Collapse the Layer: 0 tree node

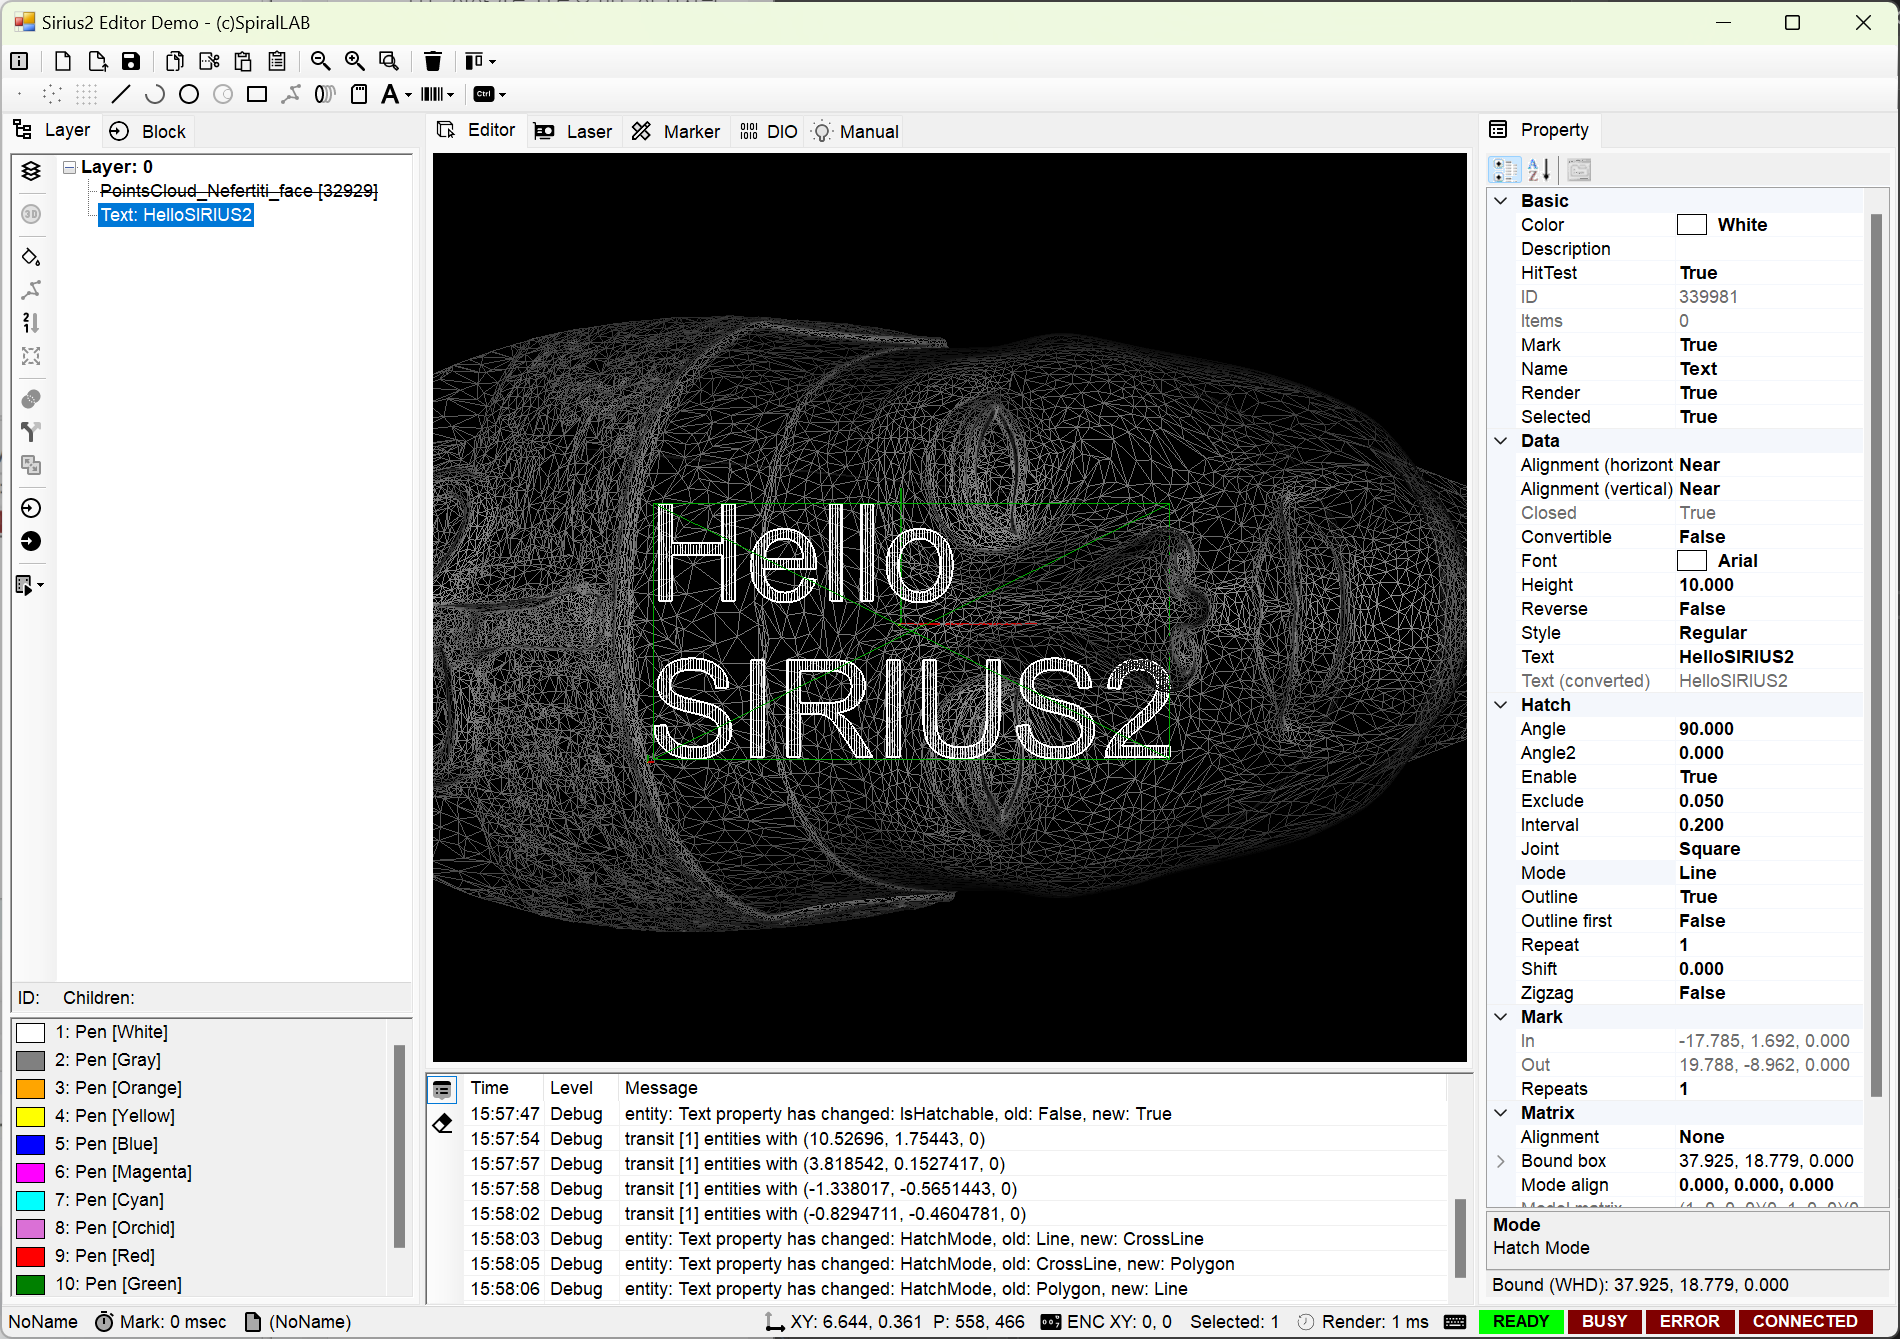(69, 167)
